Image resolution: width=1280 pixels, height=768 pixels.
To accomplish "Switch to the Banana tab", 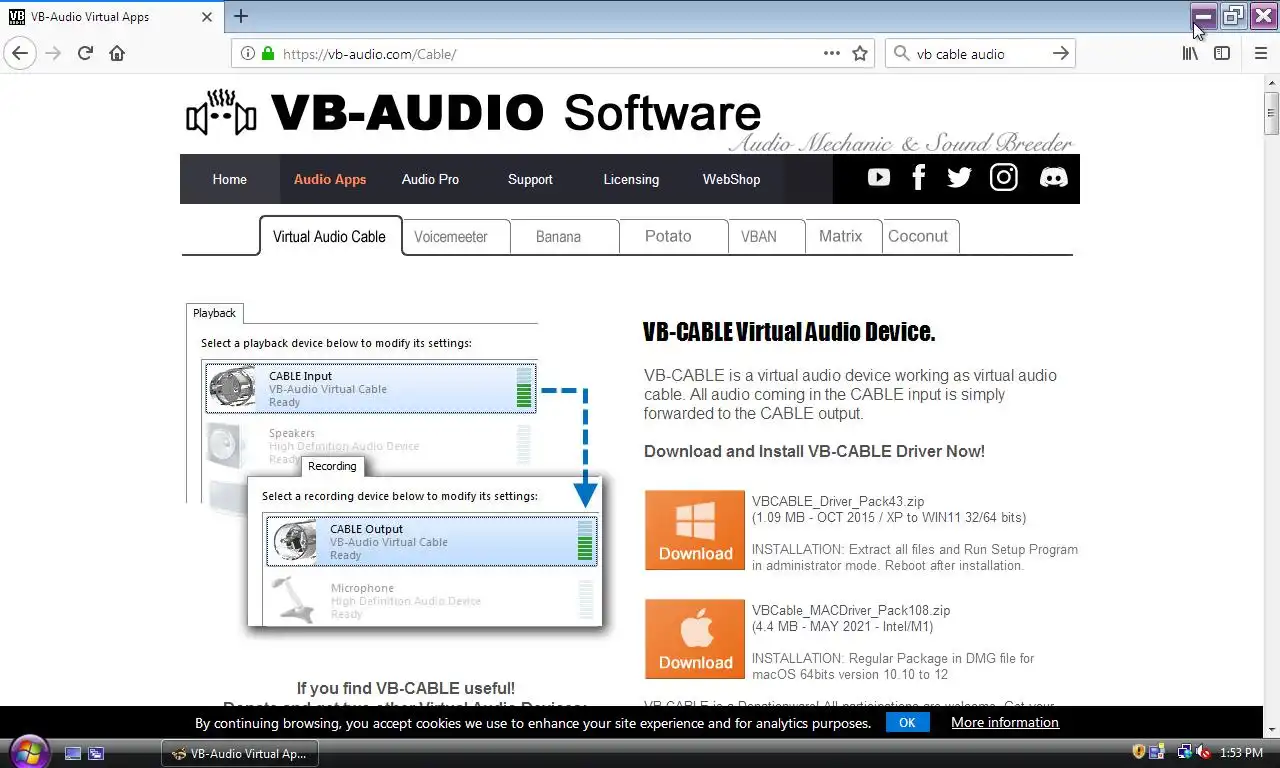I will pos(564,237).
